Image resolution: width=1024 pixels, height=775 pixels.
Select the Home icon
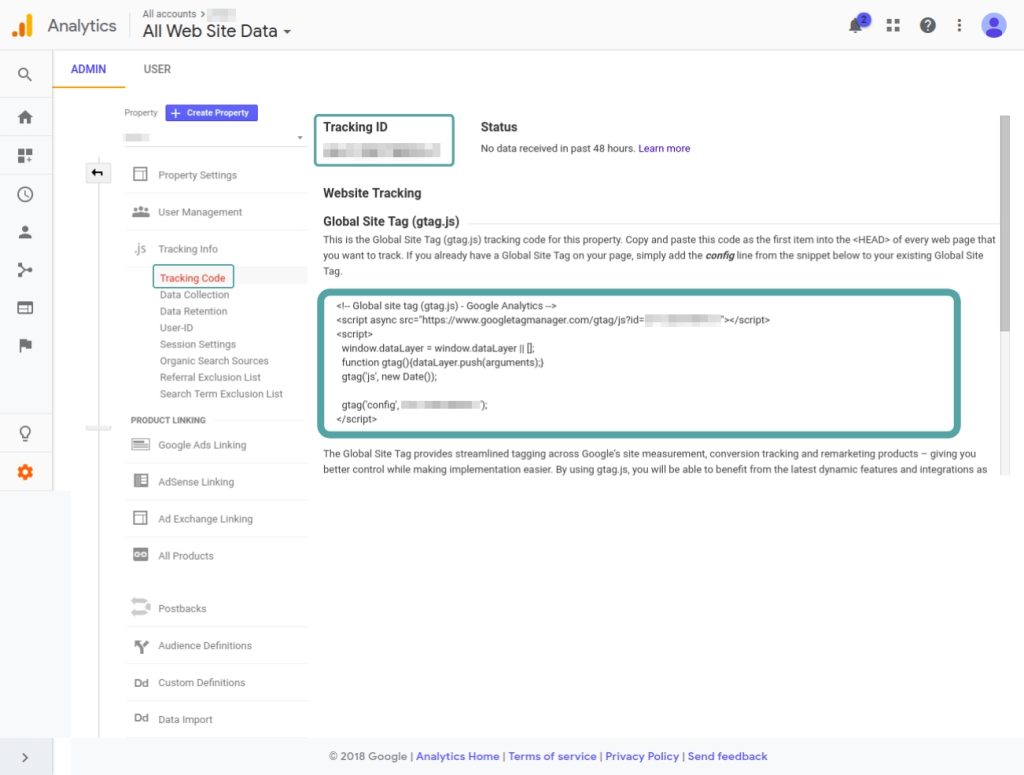click(24, 115)
